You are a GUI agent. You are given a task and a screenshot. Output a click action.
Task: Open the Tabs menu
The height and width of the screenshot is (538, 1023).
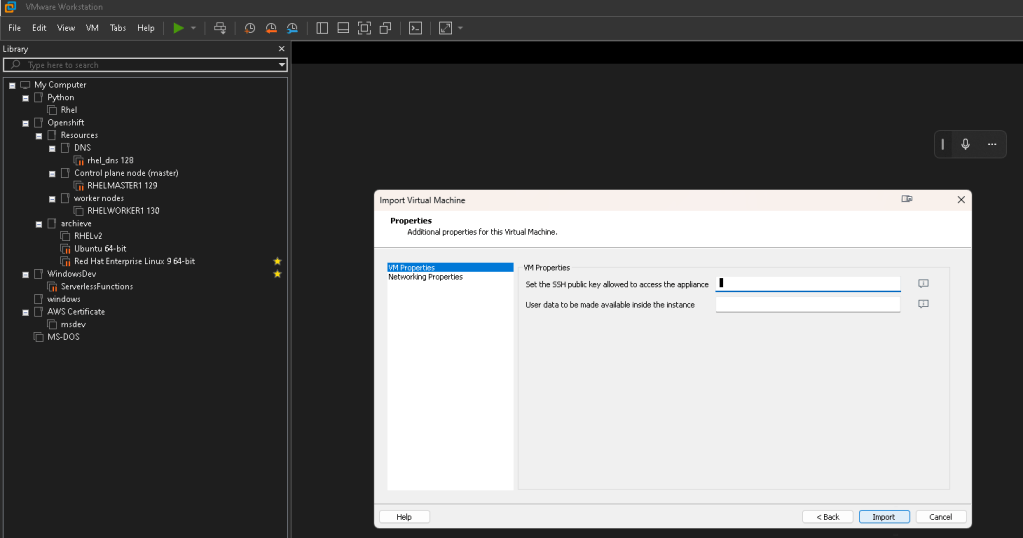coord(118,28)
